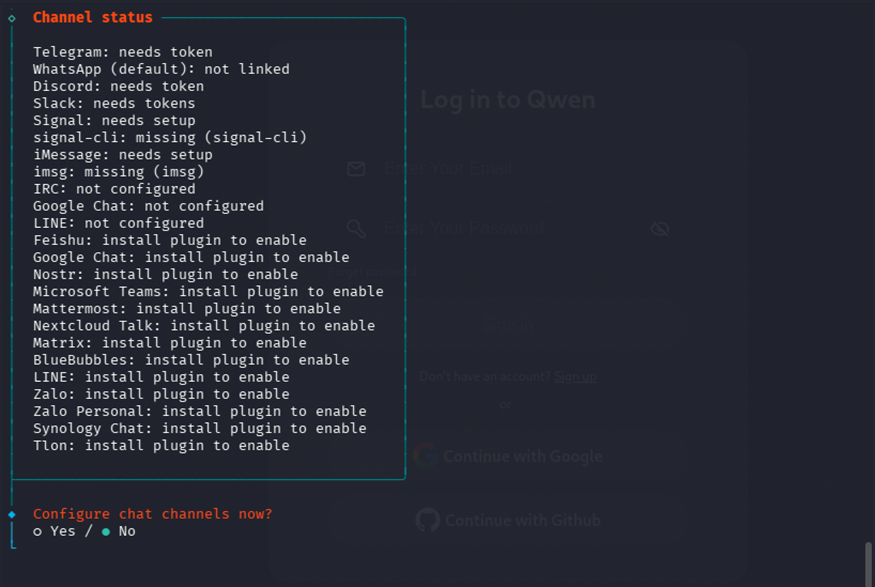Focus the Enter Your Password field

tap(508, 228)
